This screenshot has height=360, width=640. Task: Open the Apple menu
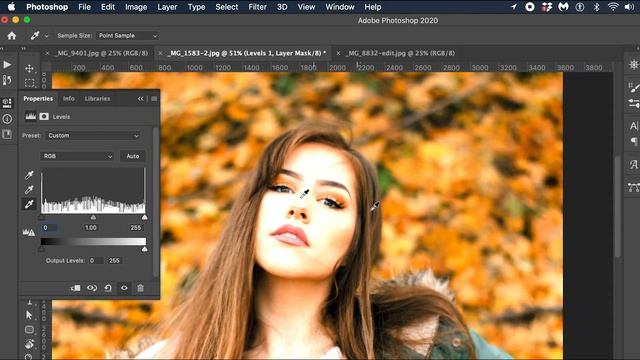coord(11,7)
